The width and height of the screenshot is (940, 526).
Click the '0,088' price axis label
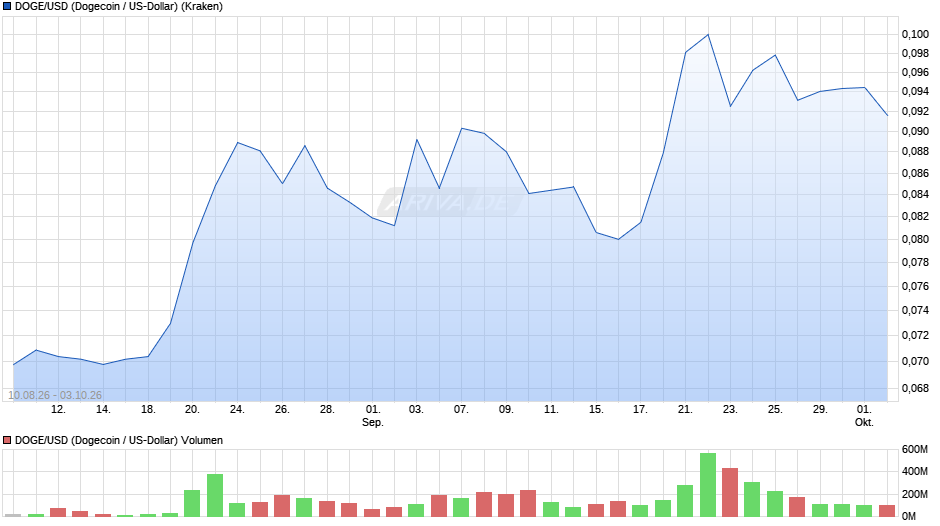point(915,151)
